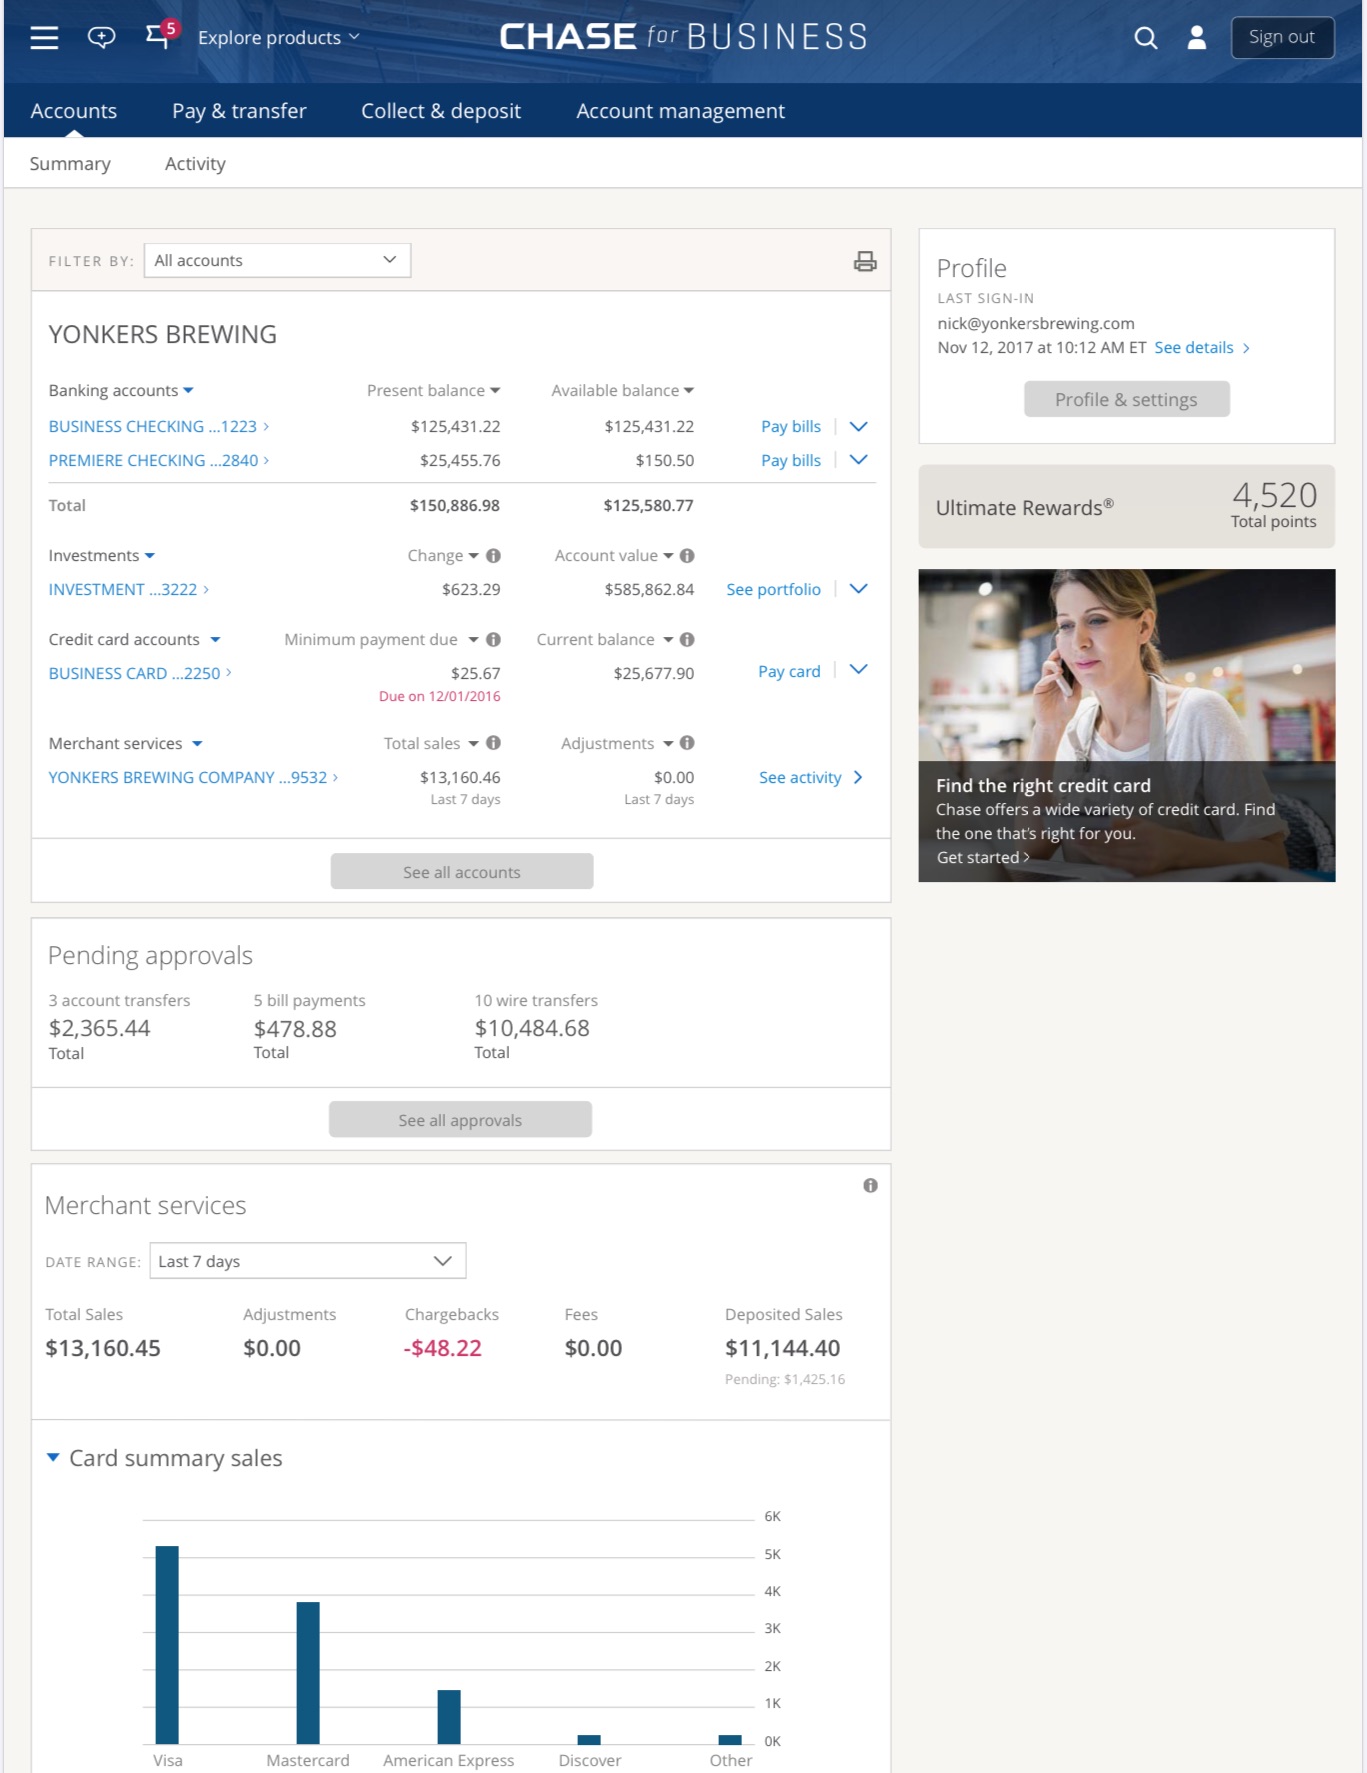Open Ultimate Rewards points panel

coord(1126,506)
